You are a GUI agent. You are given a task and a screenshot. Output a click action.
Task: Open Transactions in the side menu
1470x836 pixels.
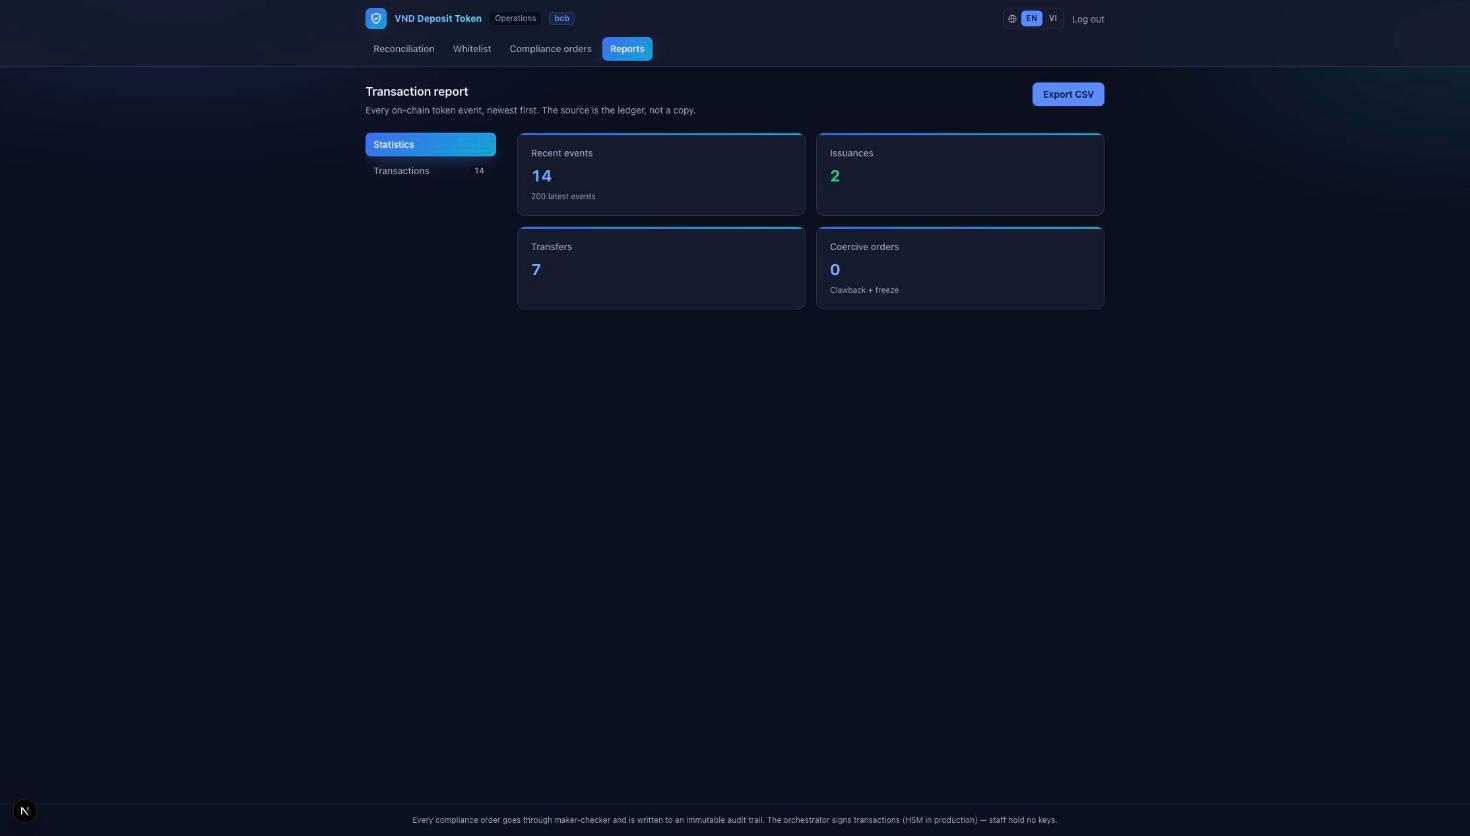click(x=430, y=171)
